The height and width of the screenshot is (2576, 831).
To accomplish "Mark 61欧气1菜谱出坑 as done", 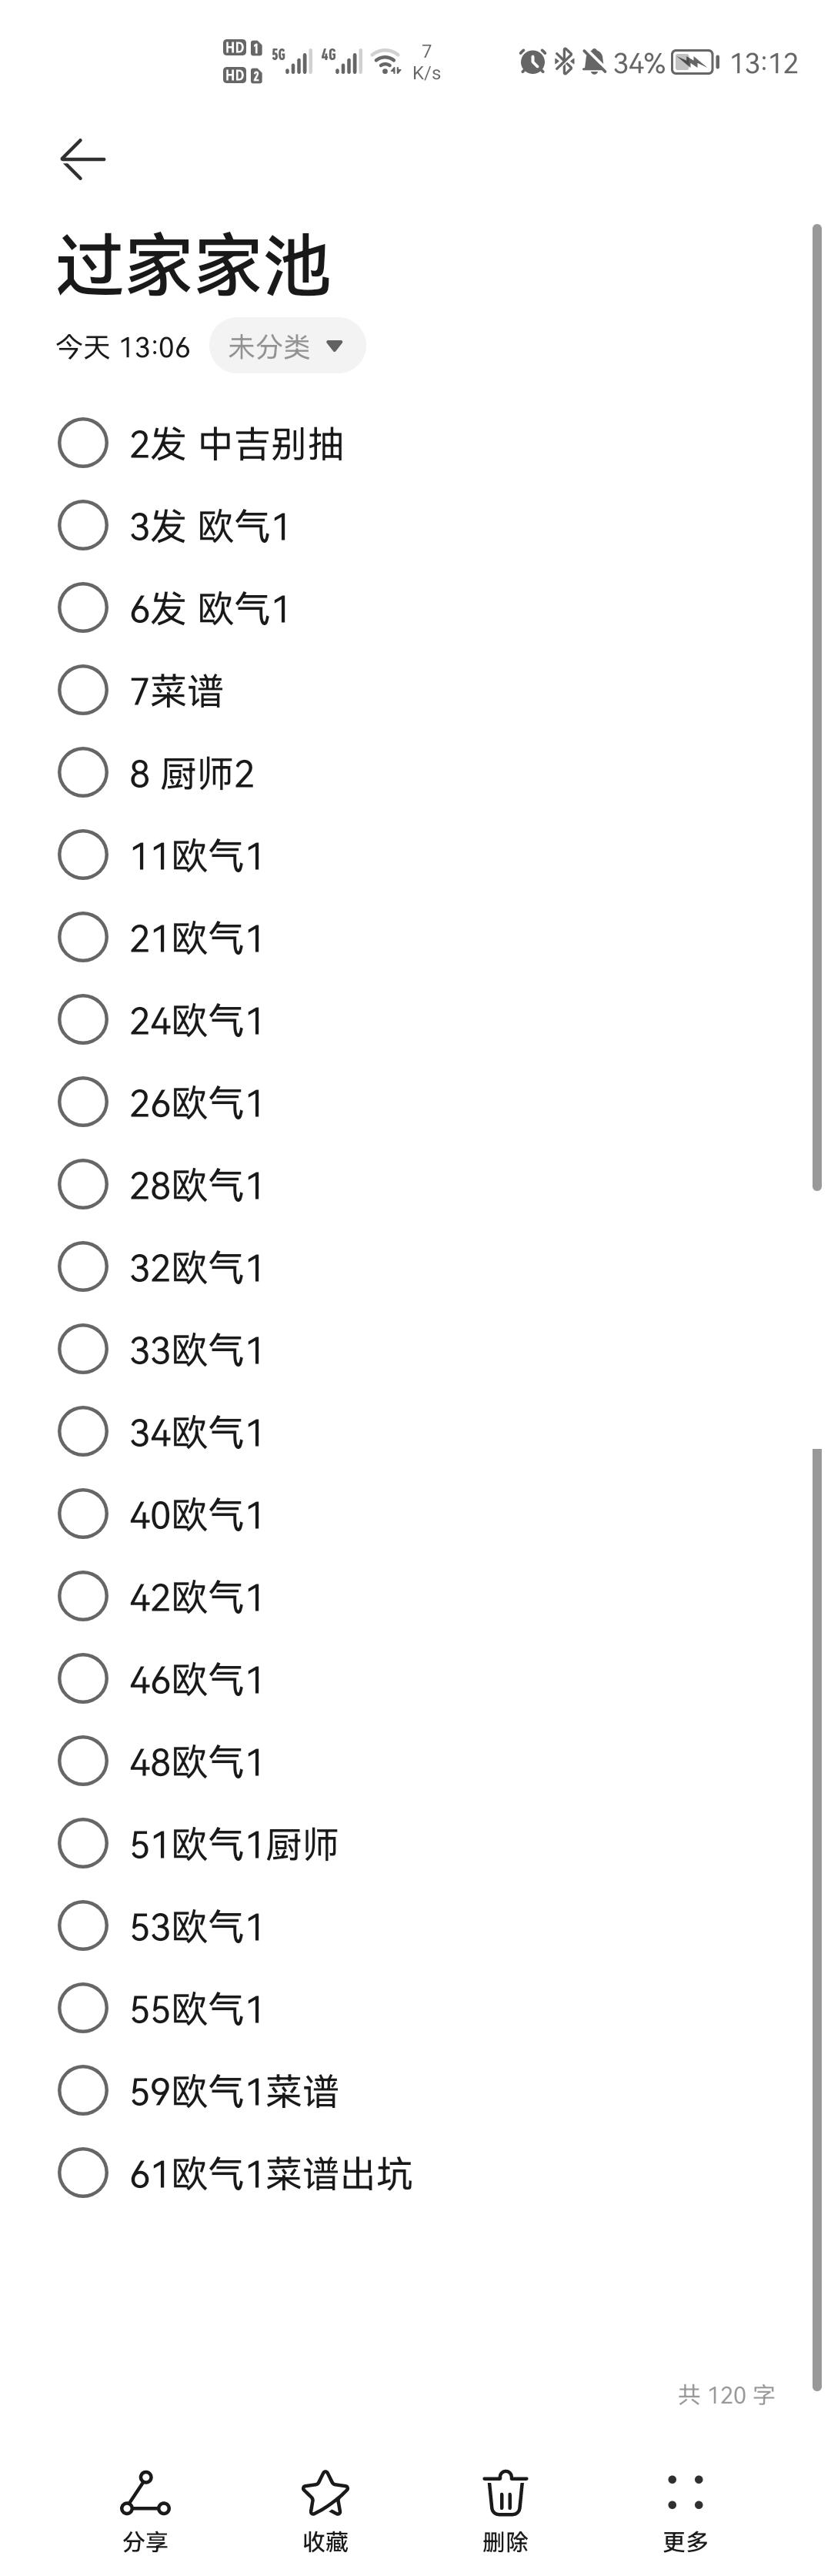I will point(83,2172).
